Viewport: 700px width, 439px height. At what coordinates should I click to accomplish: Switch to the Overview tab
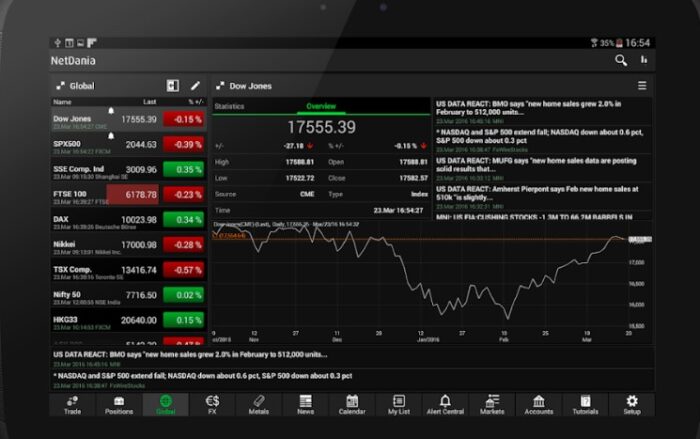(321, 105)
